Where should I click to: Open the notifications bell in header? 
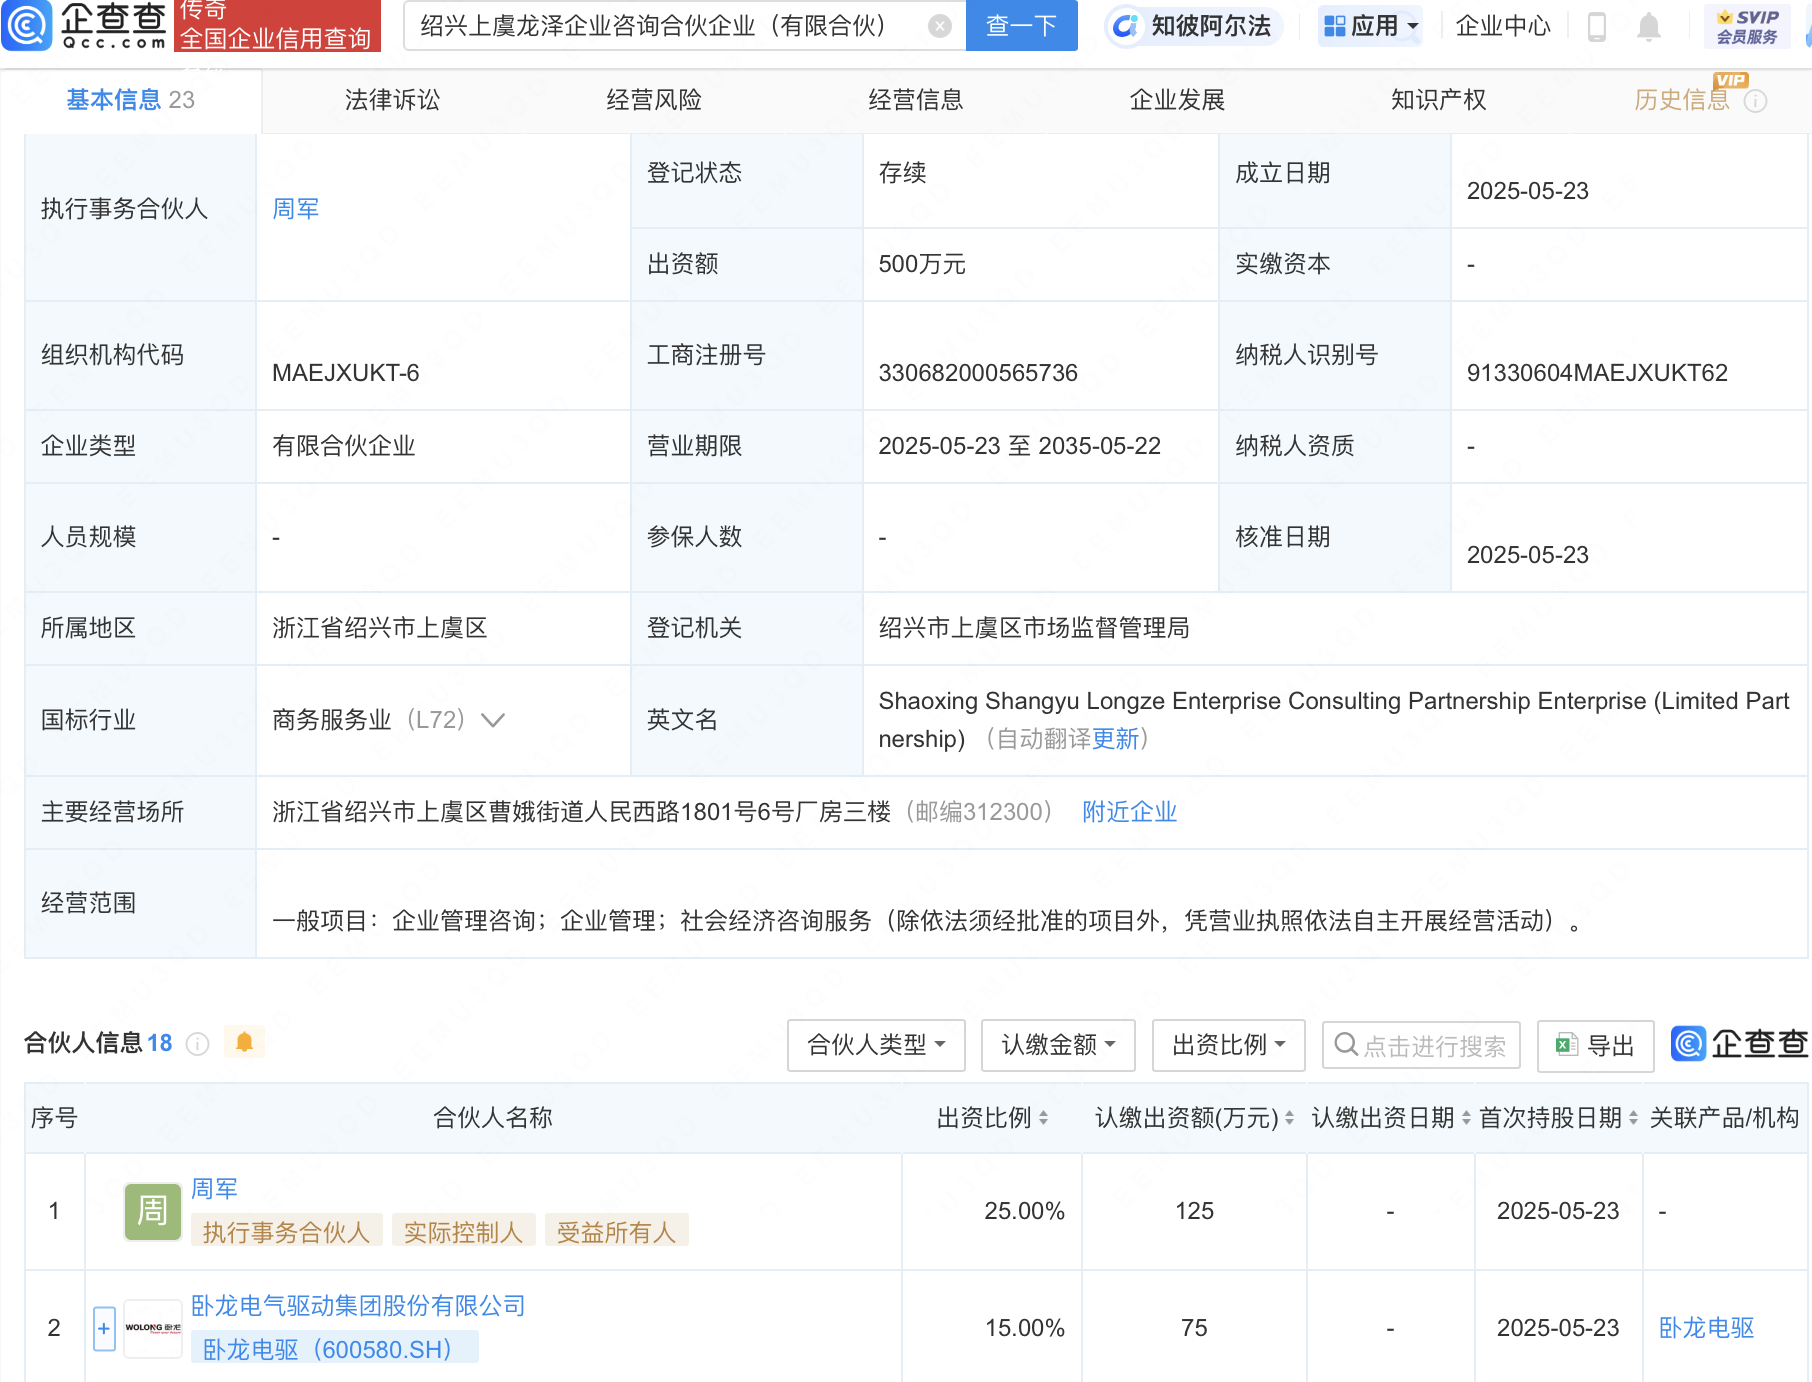1649,27
